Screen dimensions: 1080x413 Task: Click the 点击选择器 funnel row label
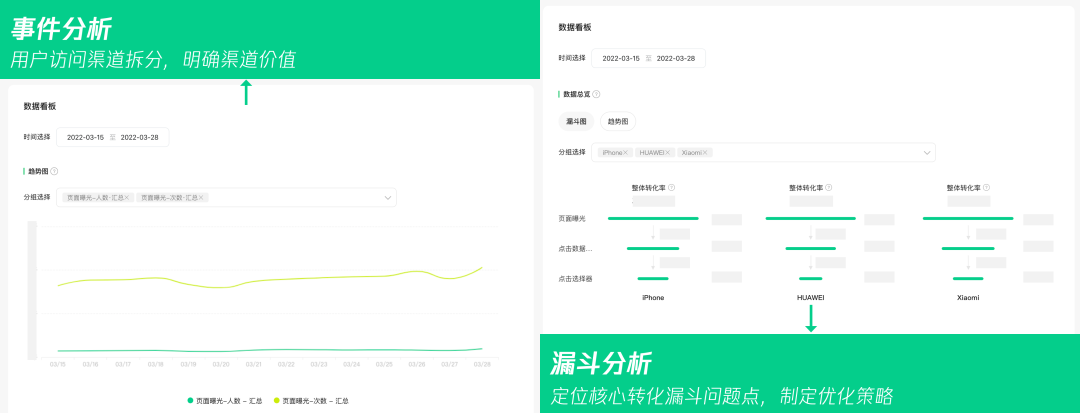click(x=575, y=279)
